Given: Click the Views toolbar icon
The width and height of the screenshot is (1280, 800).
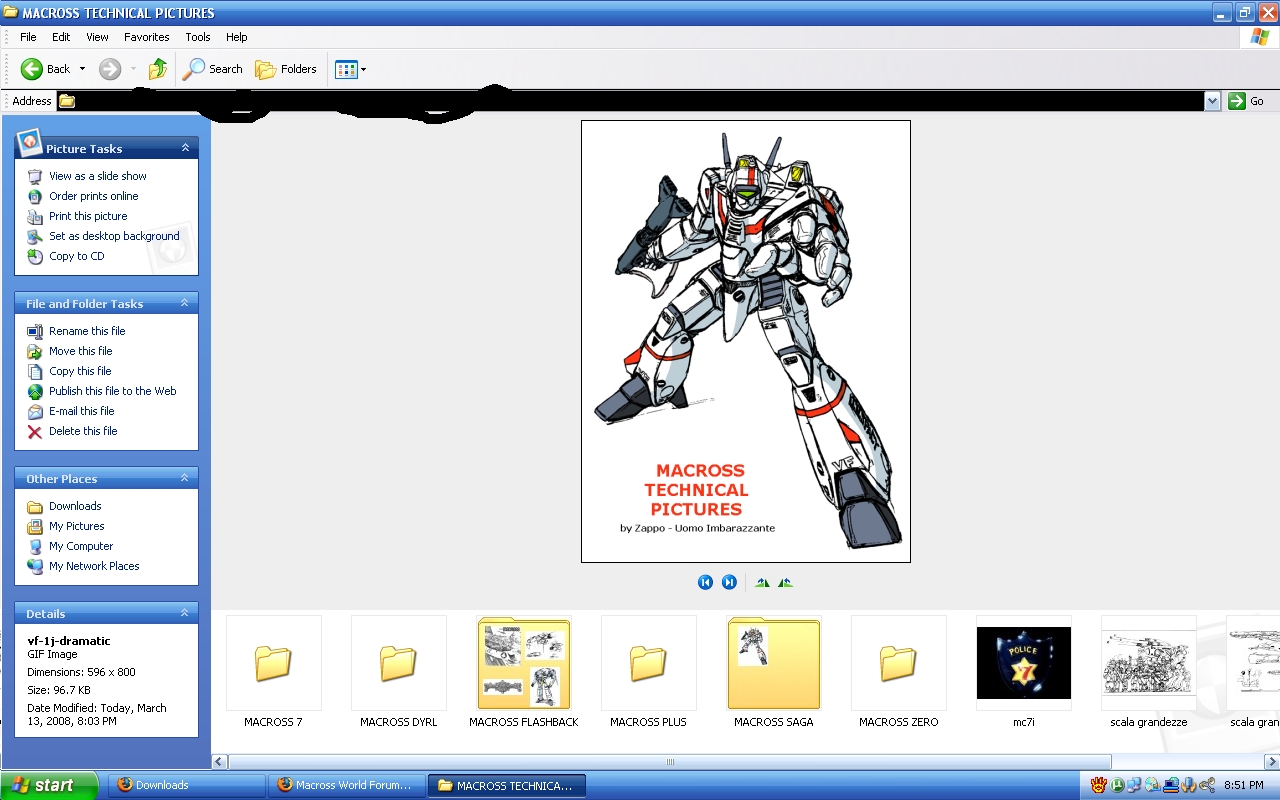Looking at the screenshot, I should coord(346,69).
